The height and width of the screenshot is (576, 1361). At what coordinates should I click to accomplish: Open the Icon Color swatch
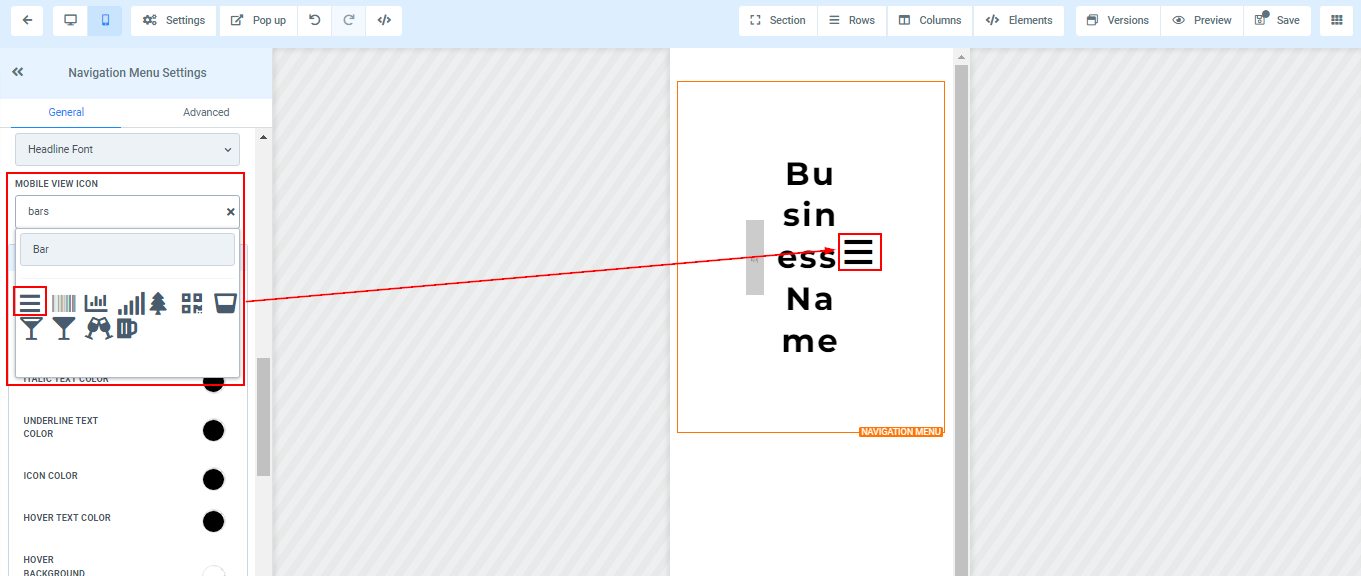click(213, 479)
